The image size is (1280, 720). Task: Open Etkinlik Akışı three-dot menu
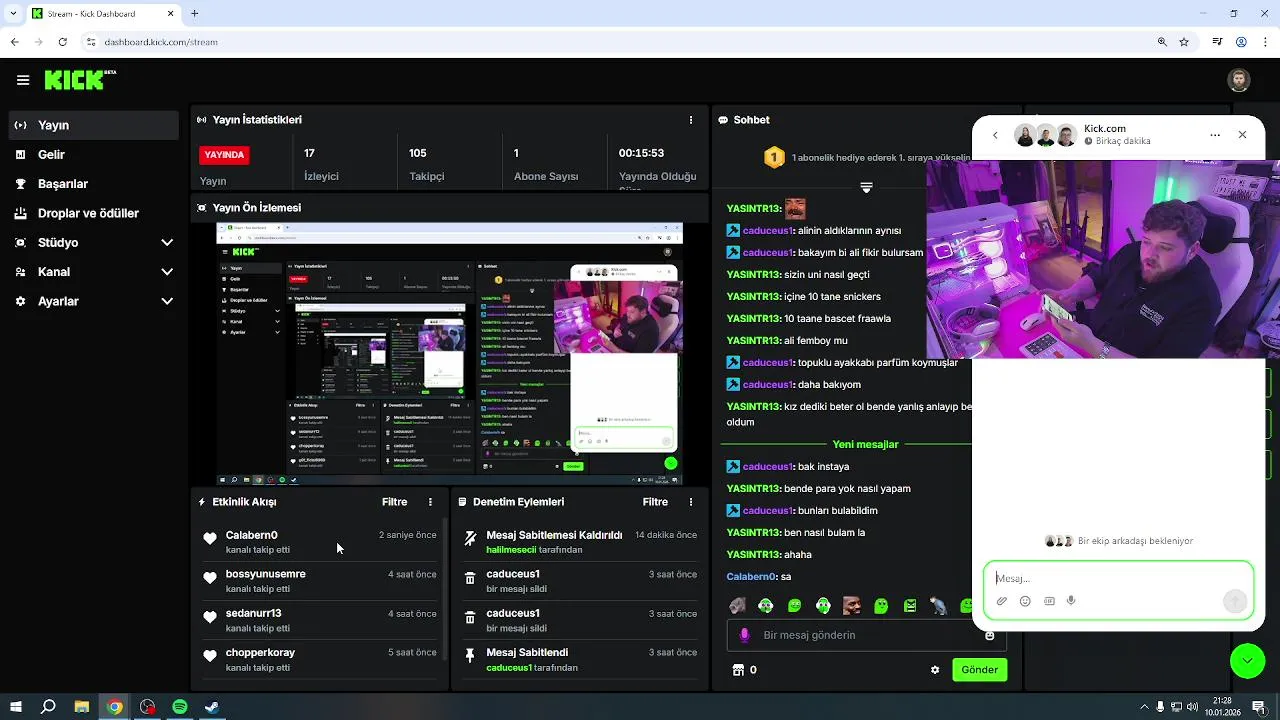431,502
